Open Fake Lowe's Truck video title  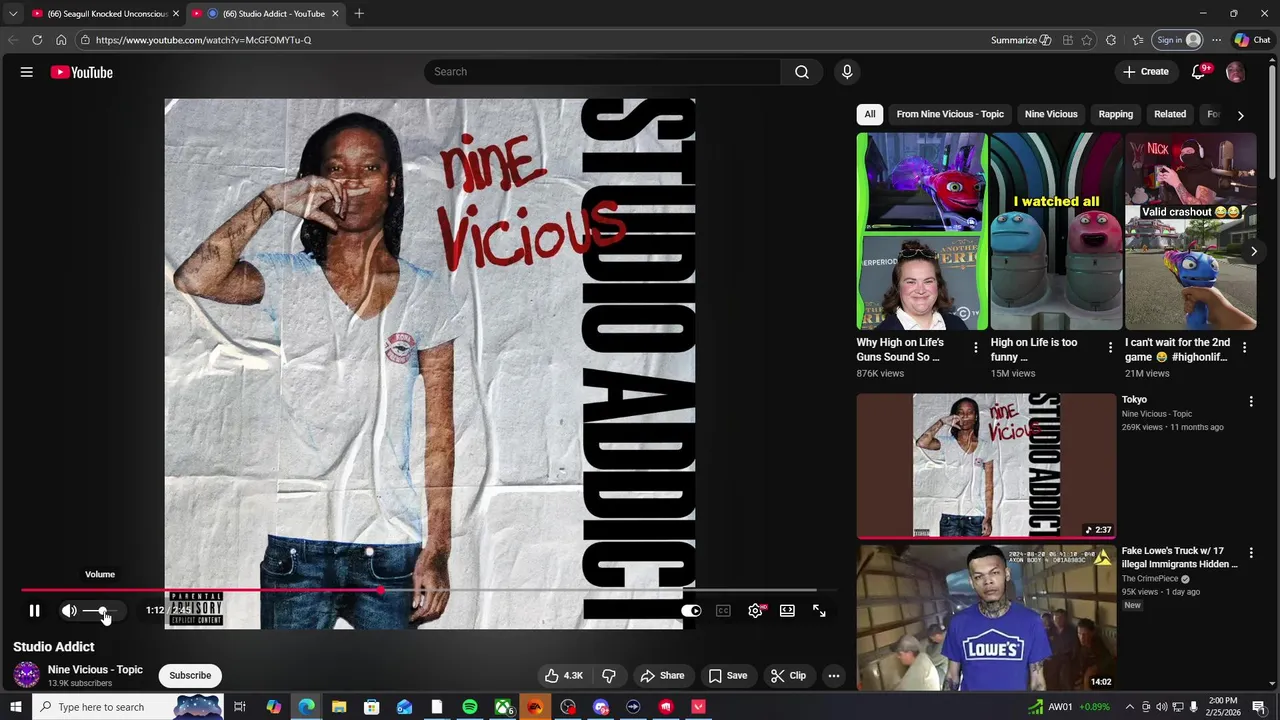(1179, 557)
